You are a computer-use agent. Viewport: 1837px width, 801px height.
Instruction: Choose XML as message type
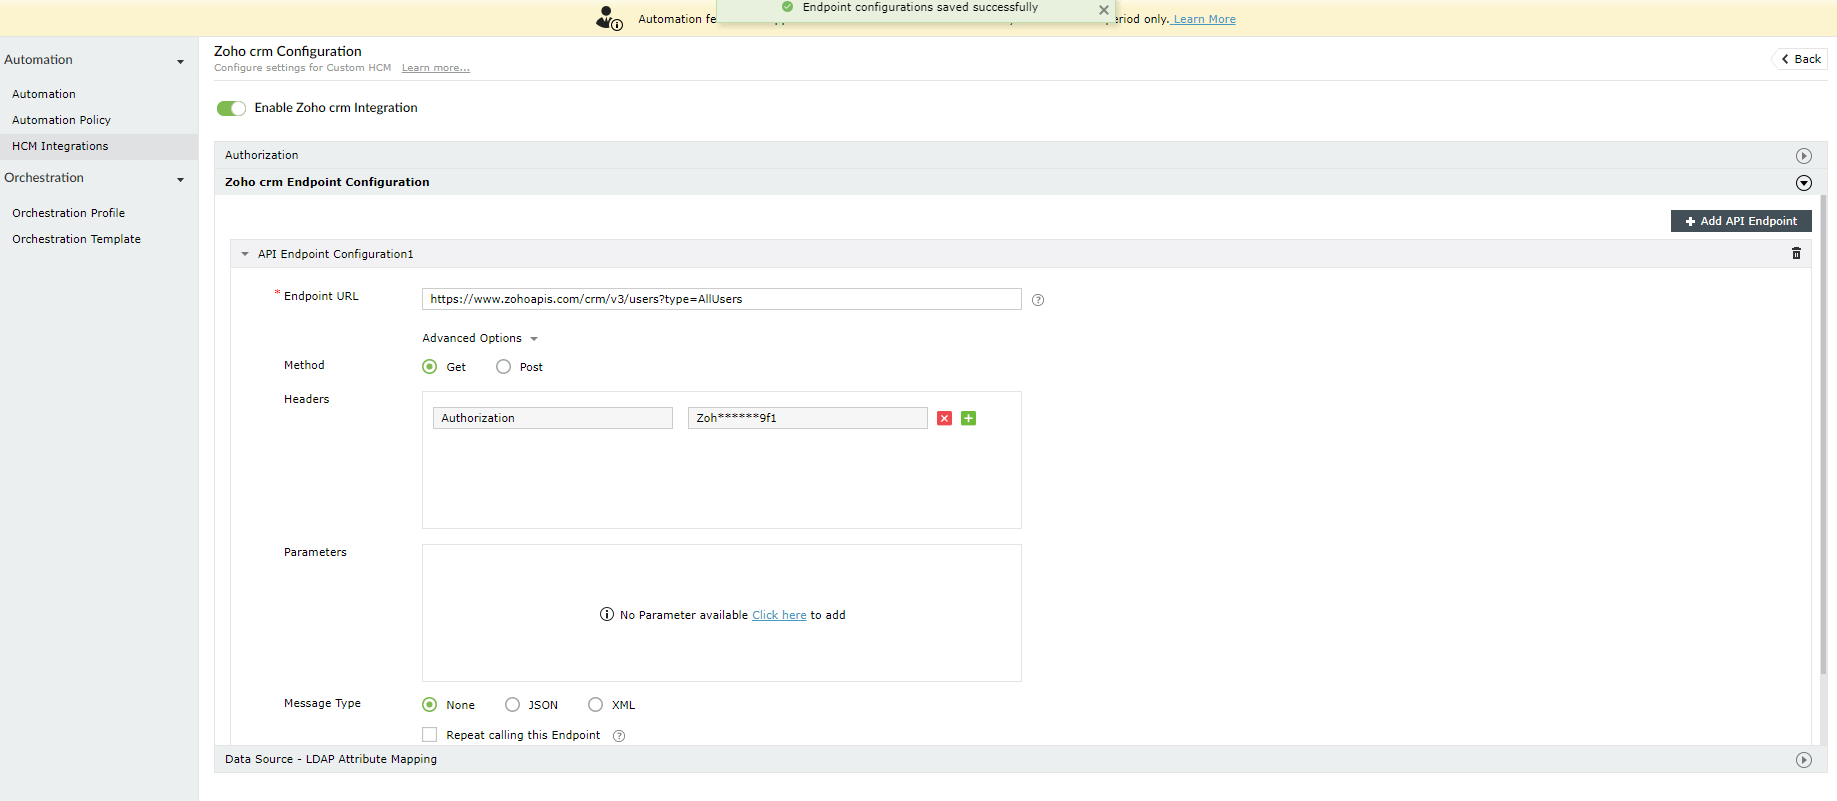[596, 705]
